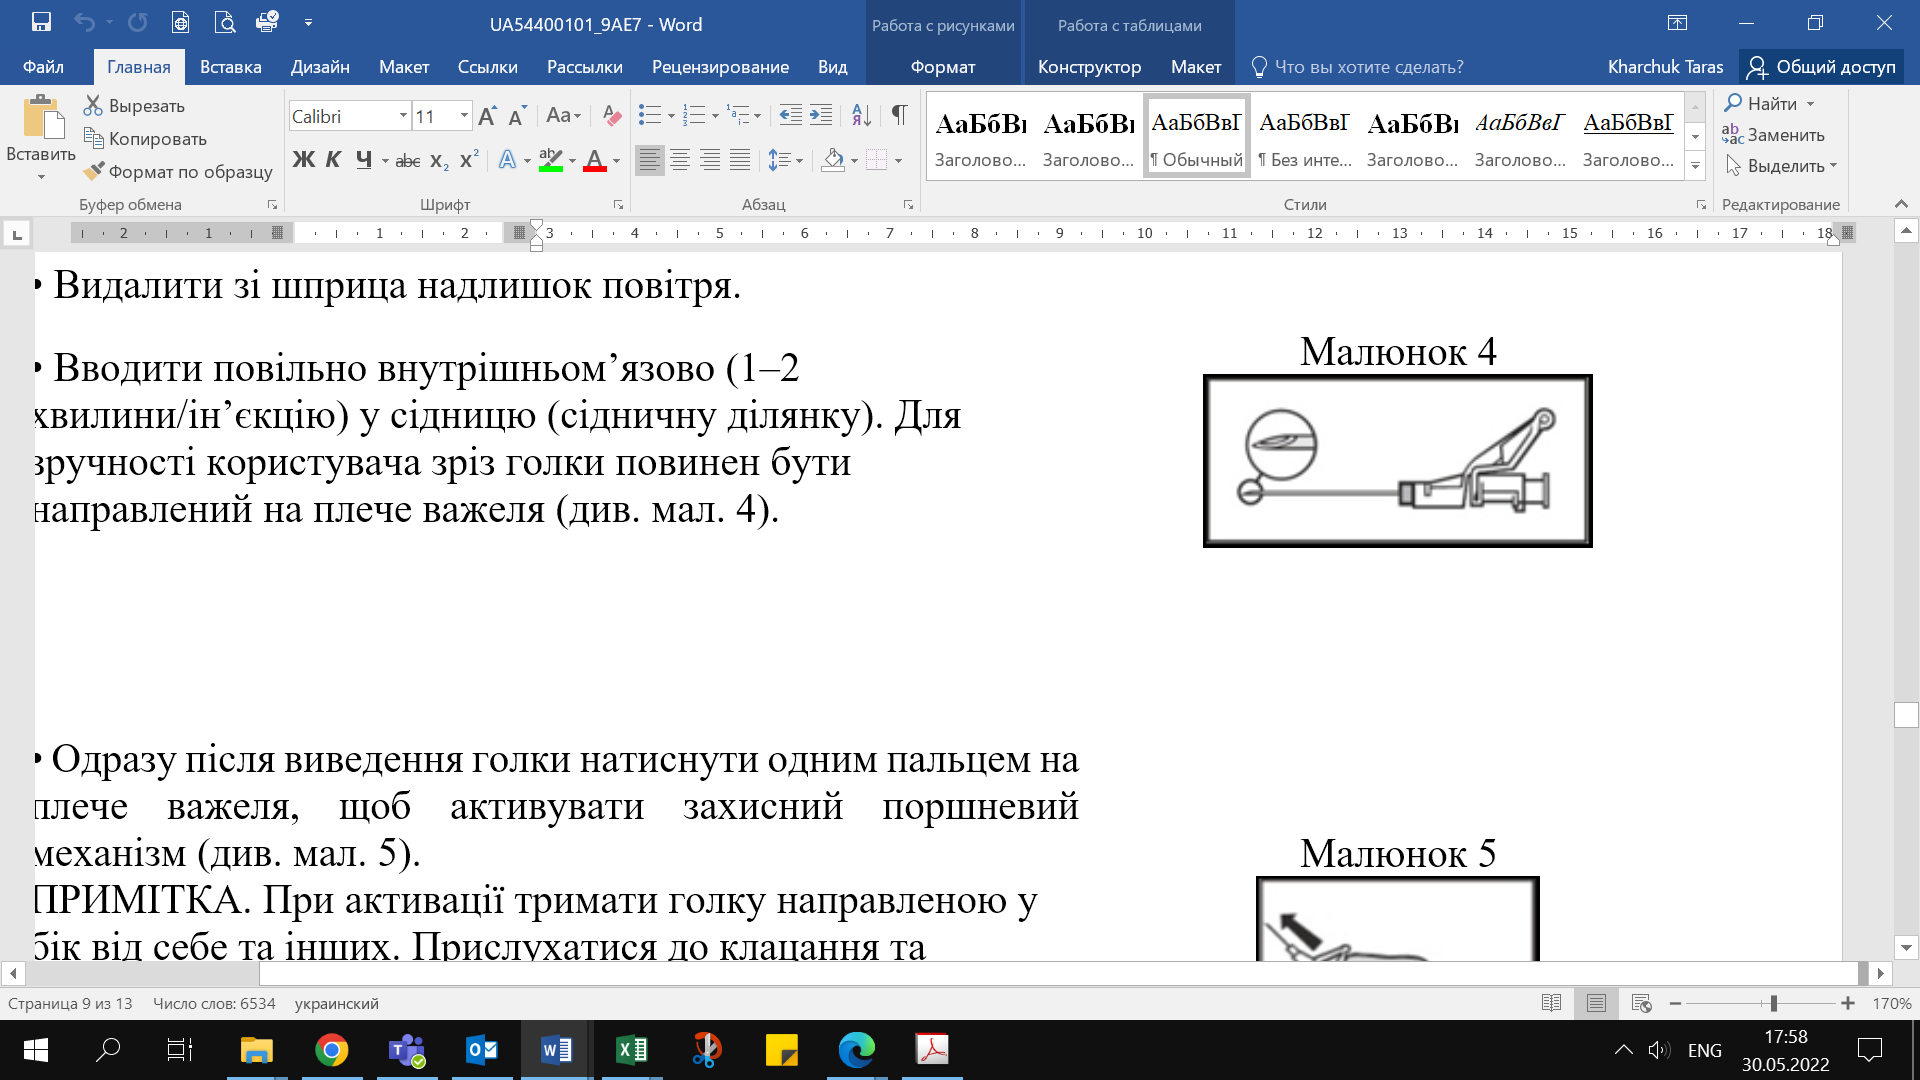Open the font size 11 dropdown
The width and height of the screenshot is (1920, 1080).
point(464,116)
